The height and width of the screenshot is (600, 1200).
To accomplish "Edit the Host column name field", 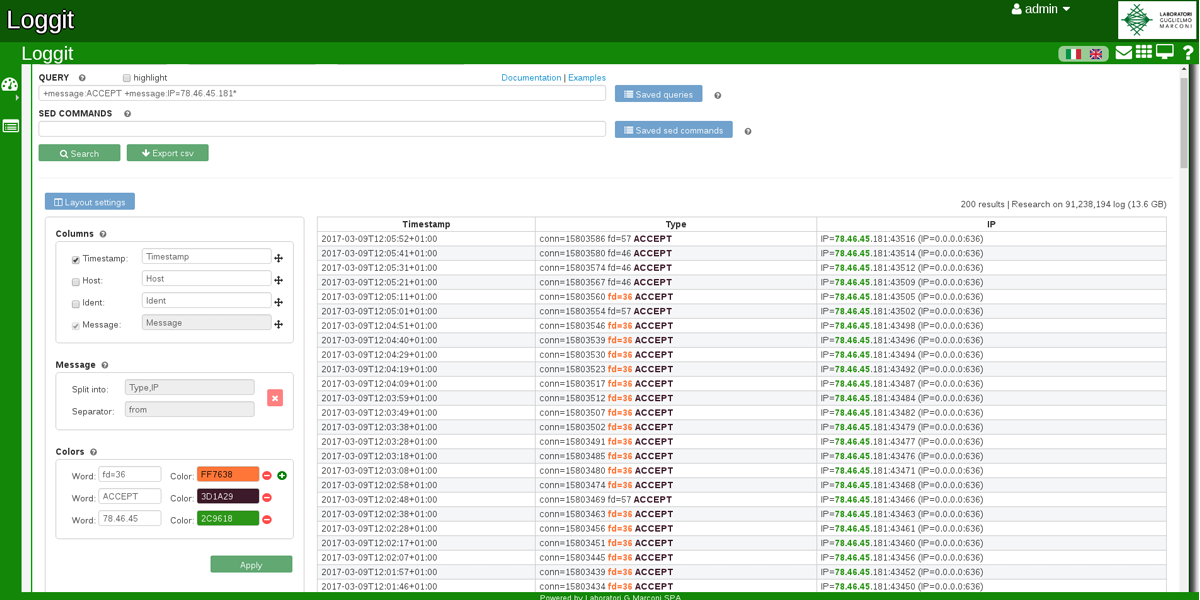I will point(206,279).
